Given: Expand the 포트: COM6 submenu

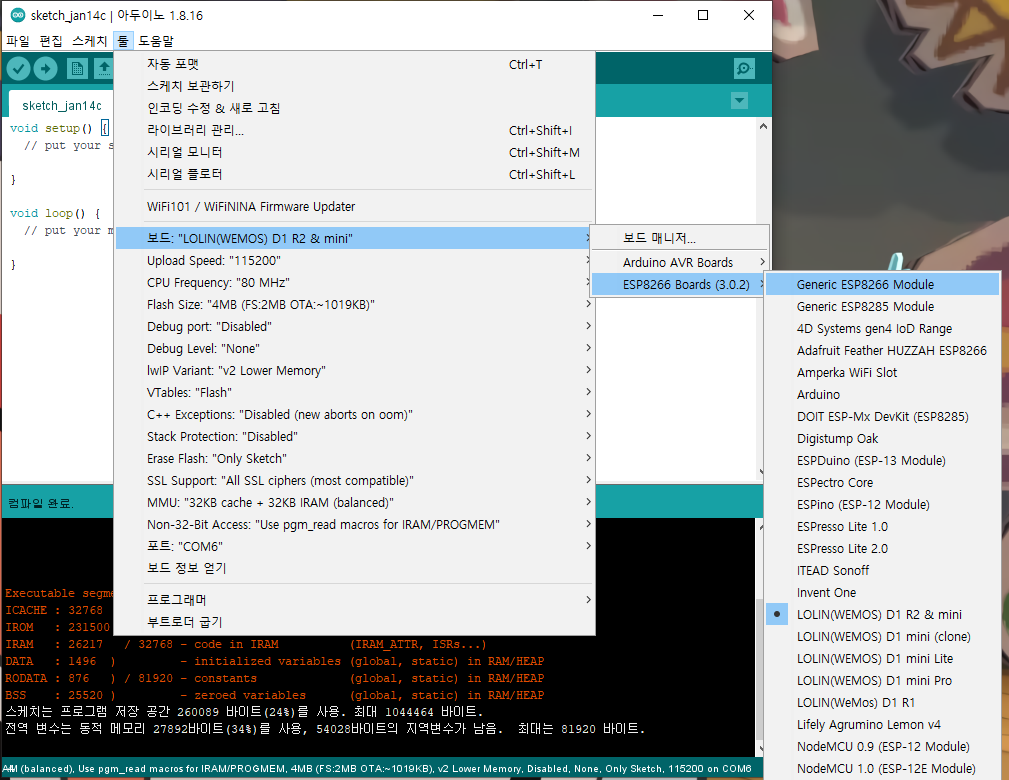Looking at the screenshot, I should click(x=355, y=546).
